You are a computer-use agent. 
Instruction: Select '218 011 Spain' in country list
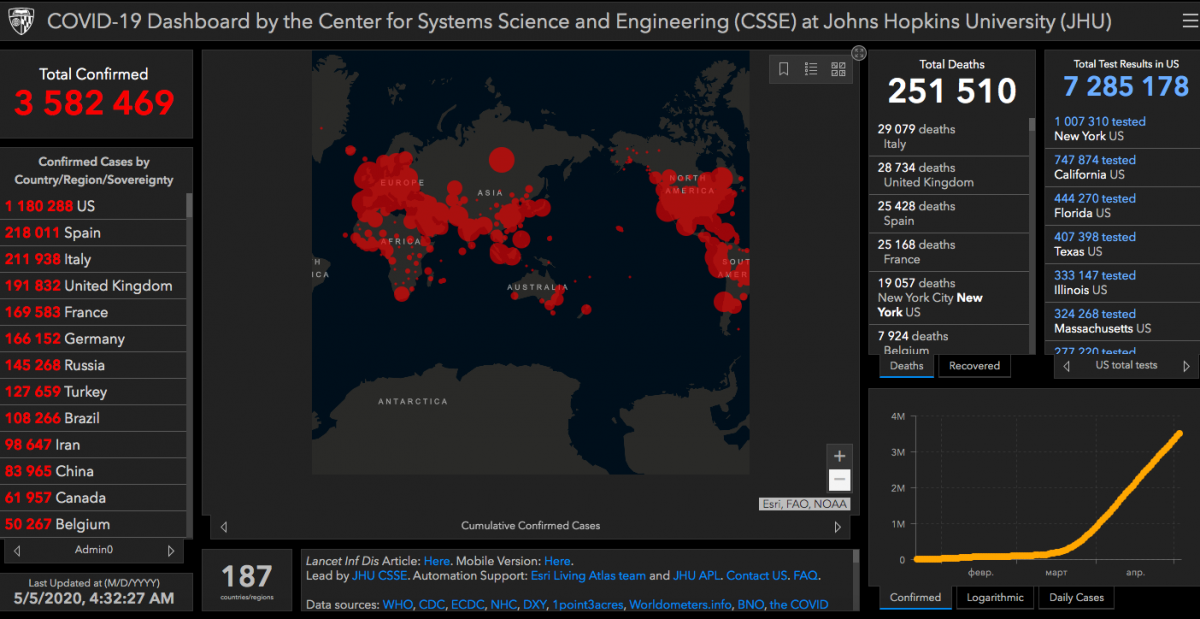(x=93, y=232)
